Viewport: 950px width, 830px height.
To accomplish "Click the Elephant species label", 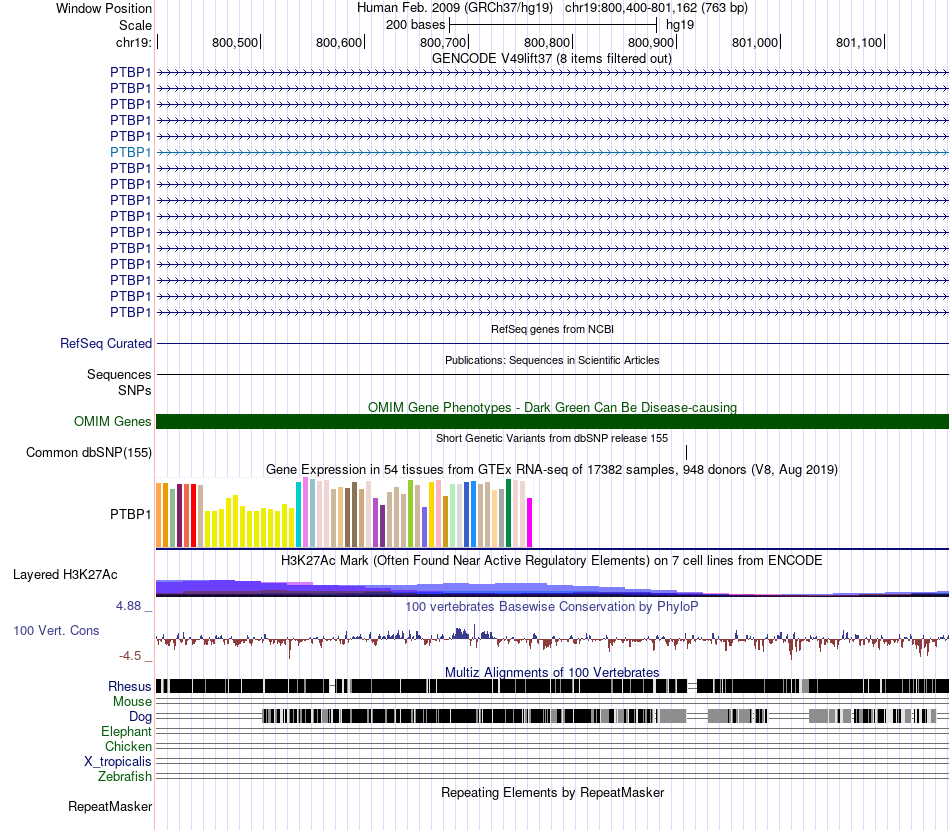I will tap(126, 732).
